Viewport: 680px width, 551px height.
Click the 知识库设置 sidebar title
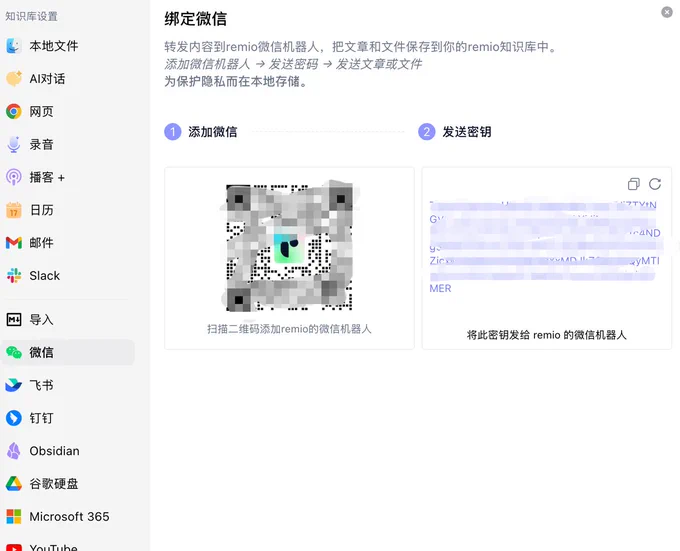(x=31, y=16)
